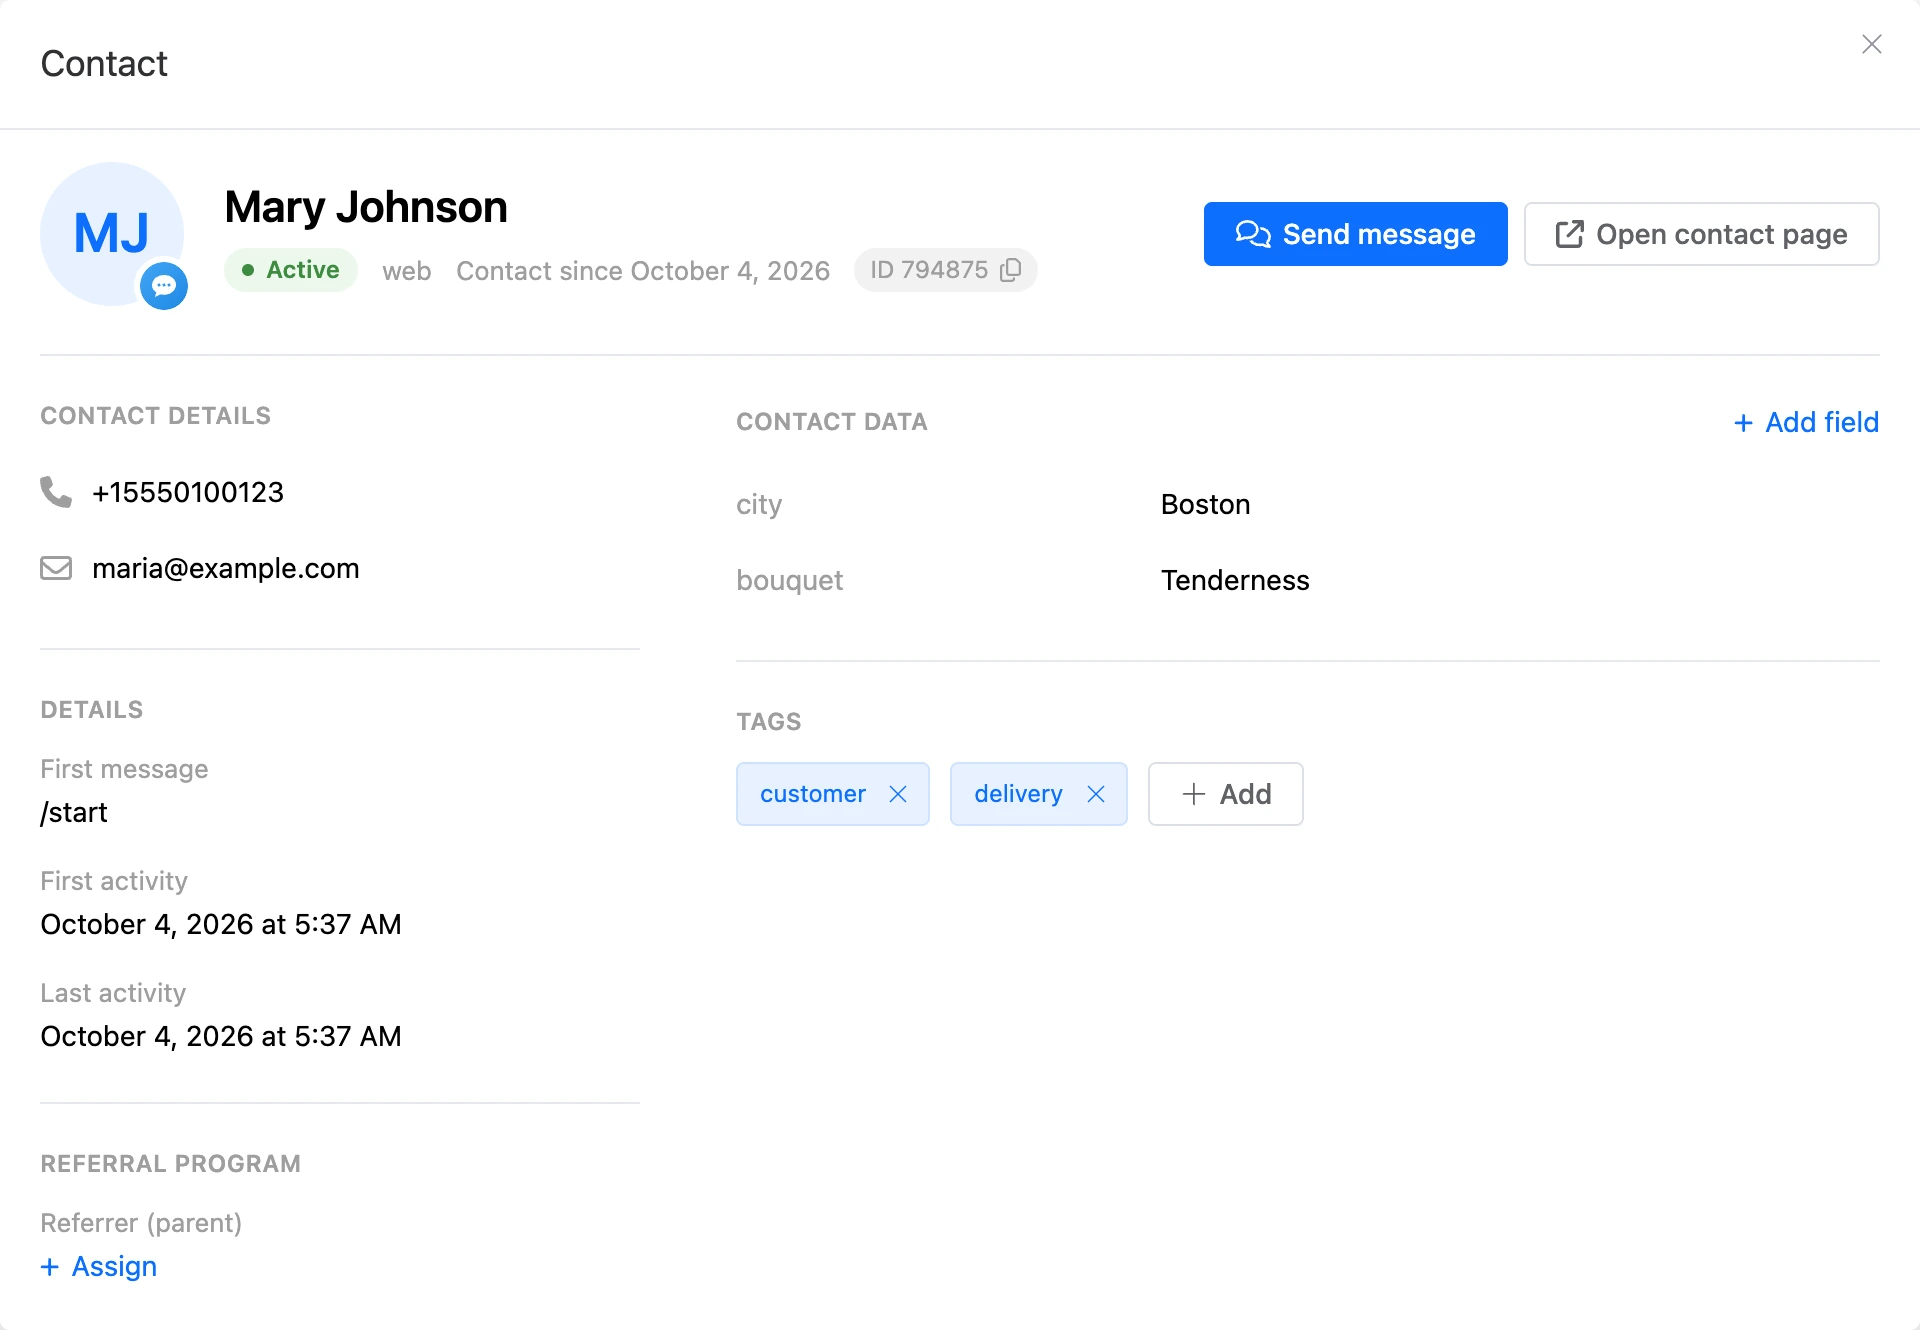Assign a referrer parent
This screenshot has width=1920, height=1330.
pyautogui.click(x=99, y=1266)
